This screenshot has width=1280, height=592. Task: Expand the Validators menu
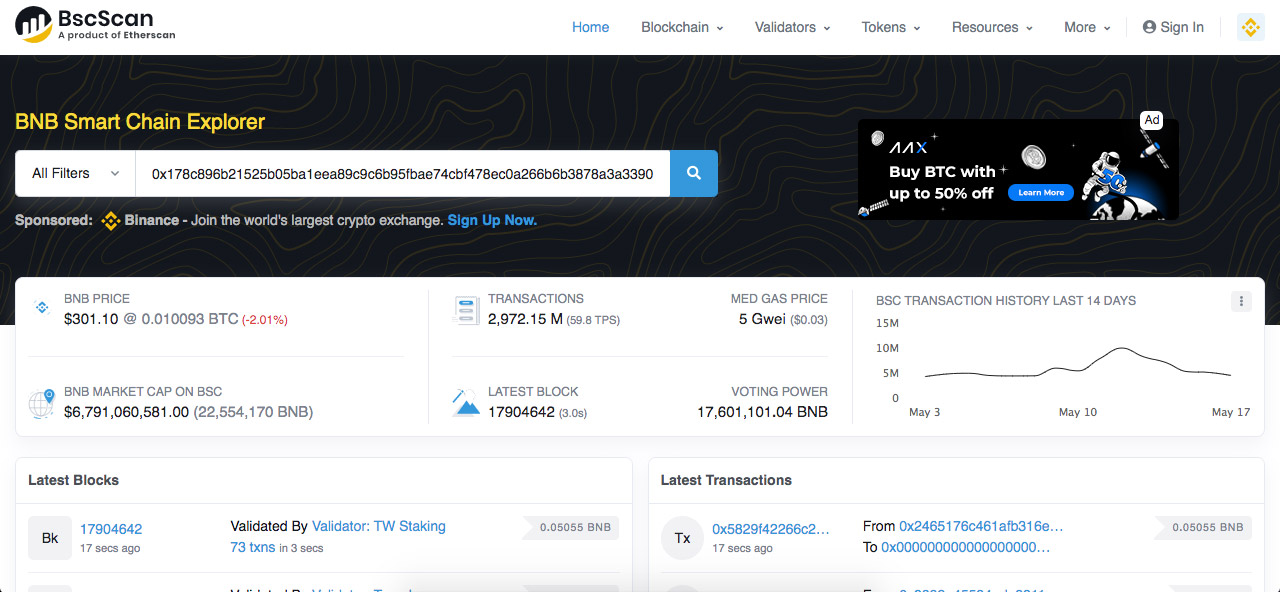(x=792, y=27)
